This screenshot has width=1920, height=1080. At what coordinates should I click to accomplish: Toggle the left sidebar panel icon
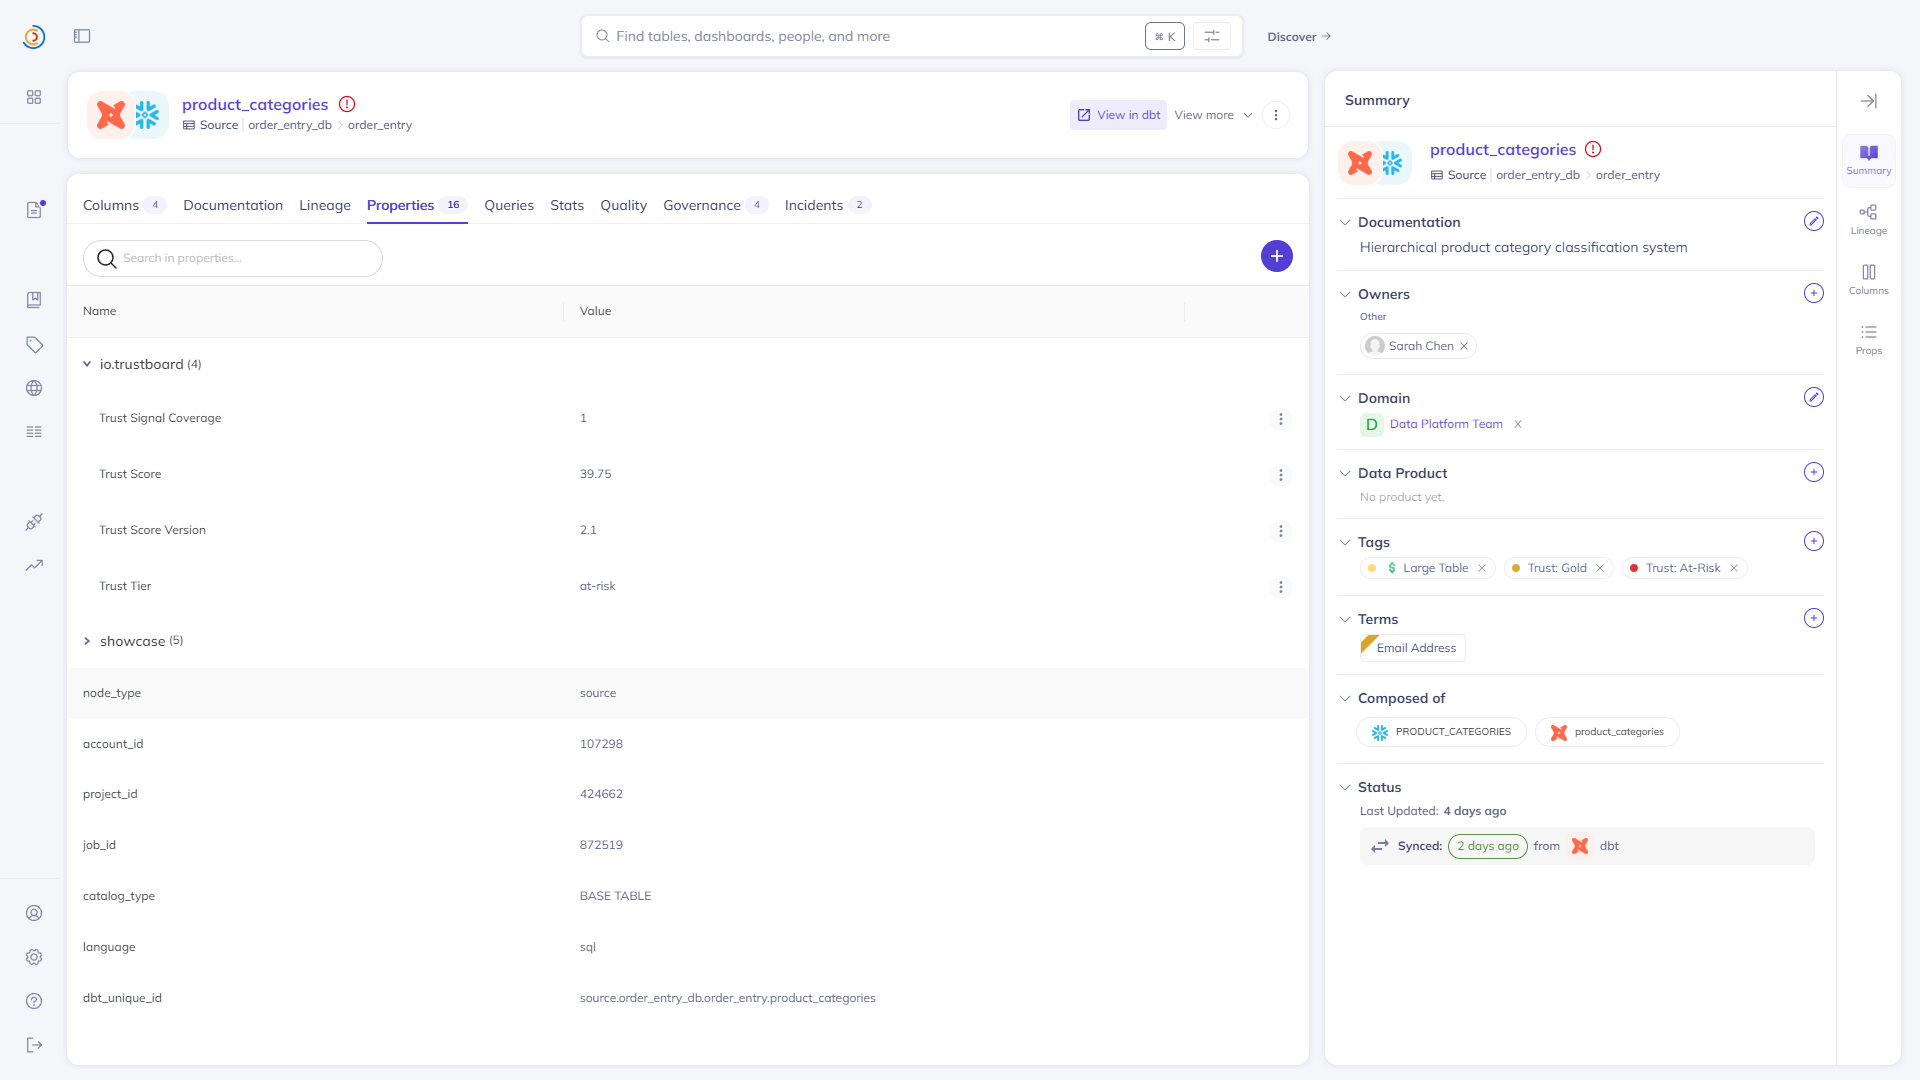pyautogui.click(x=82, y=36)
